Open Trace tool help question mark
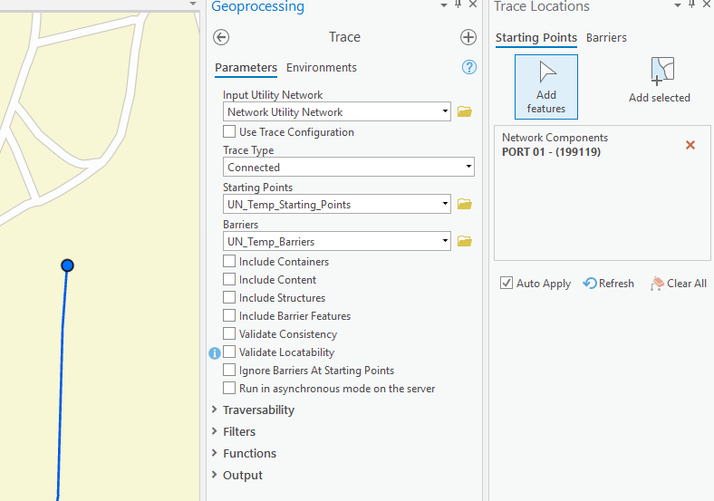Image resolution: width=714 pixels, height=501 pixels. tap(469, 67)
